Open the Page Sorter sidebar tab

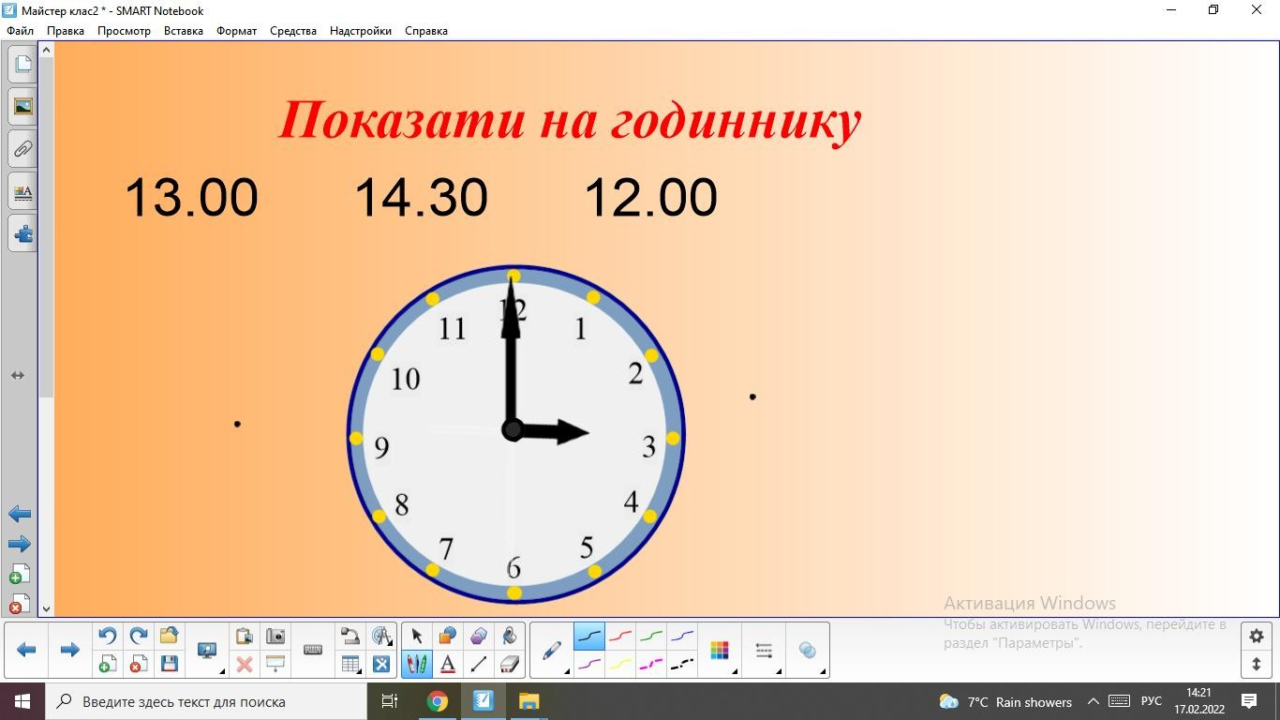click(22, 63)
